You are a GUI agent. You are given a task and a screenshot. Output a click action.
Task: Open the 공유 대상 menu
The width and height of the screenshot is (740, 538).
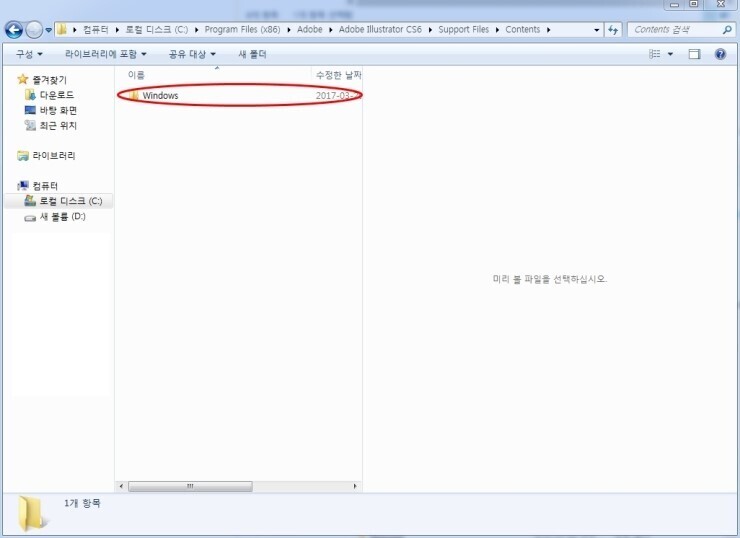192,54
